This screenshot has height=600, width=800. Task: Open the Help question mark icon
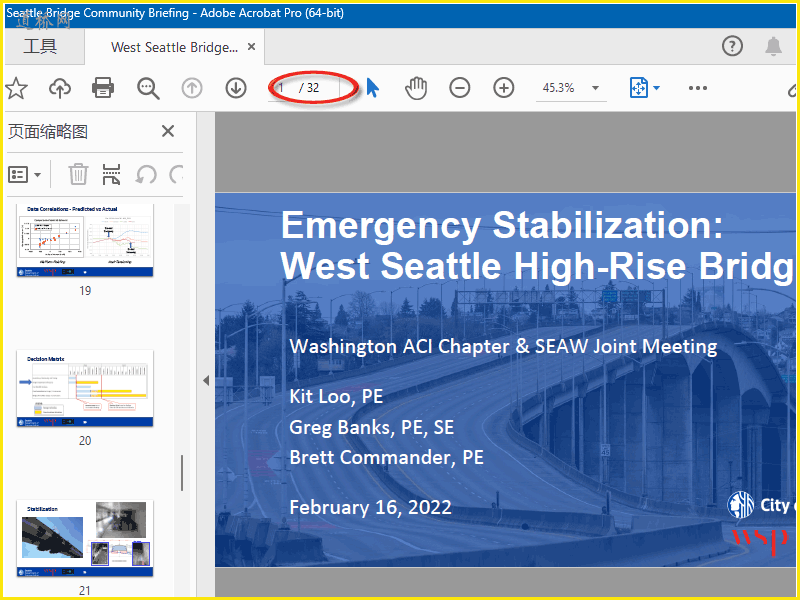(732, 46)
